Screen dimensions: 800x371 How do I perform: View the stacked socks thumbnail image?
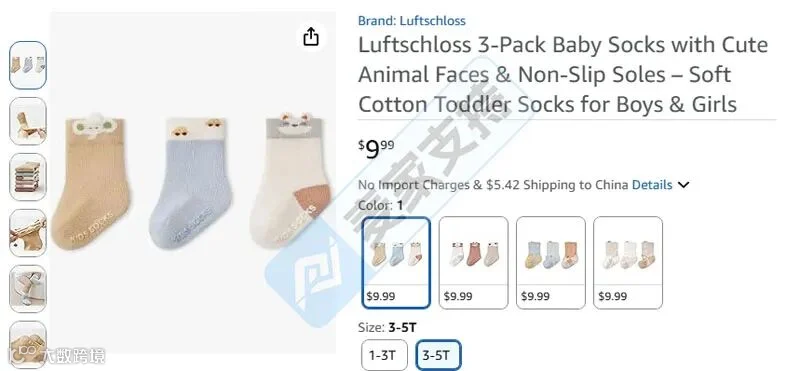[28, 177]
